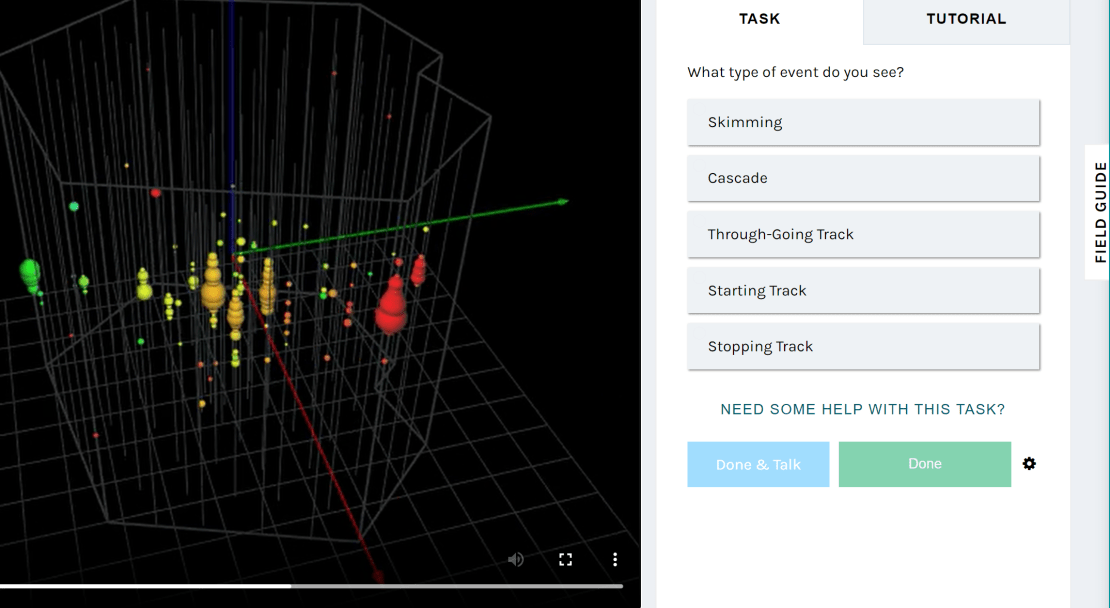This screenshot has height=608, width=1110.
Task: Click the green Done button
Action: [x=925, y=464]
